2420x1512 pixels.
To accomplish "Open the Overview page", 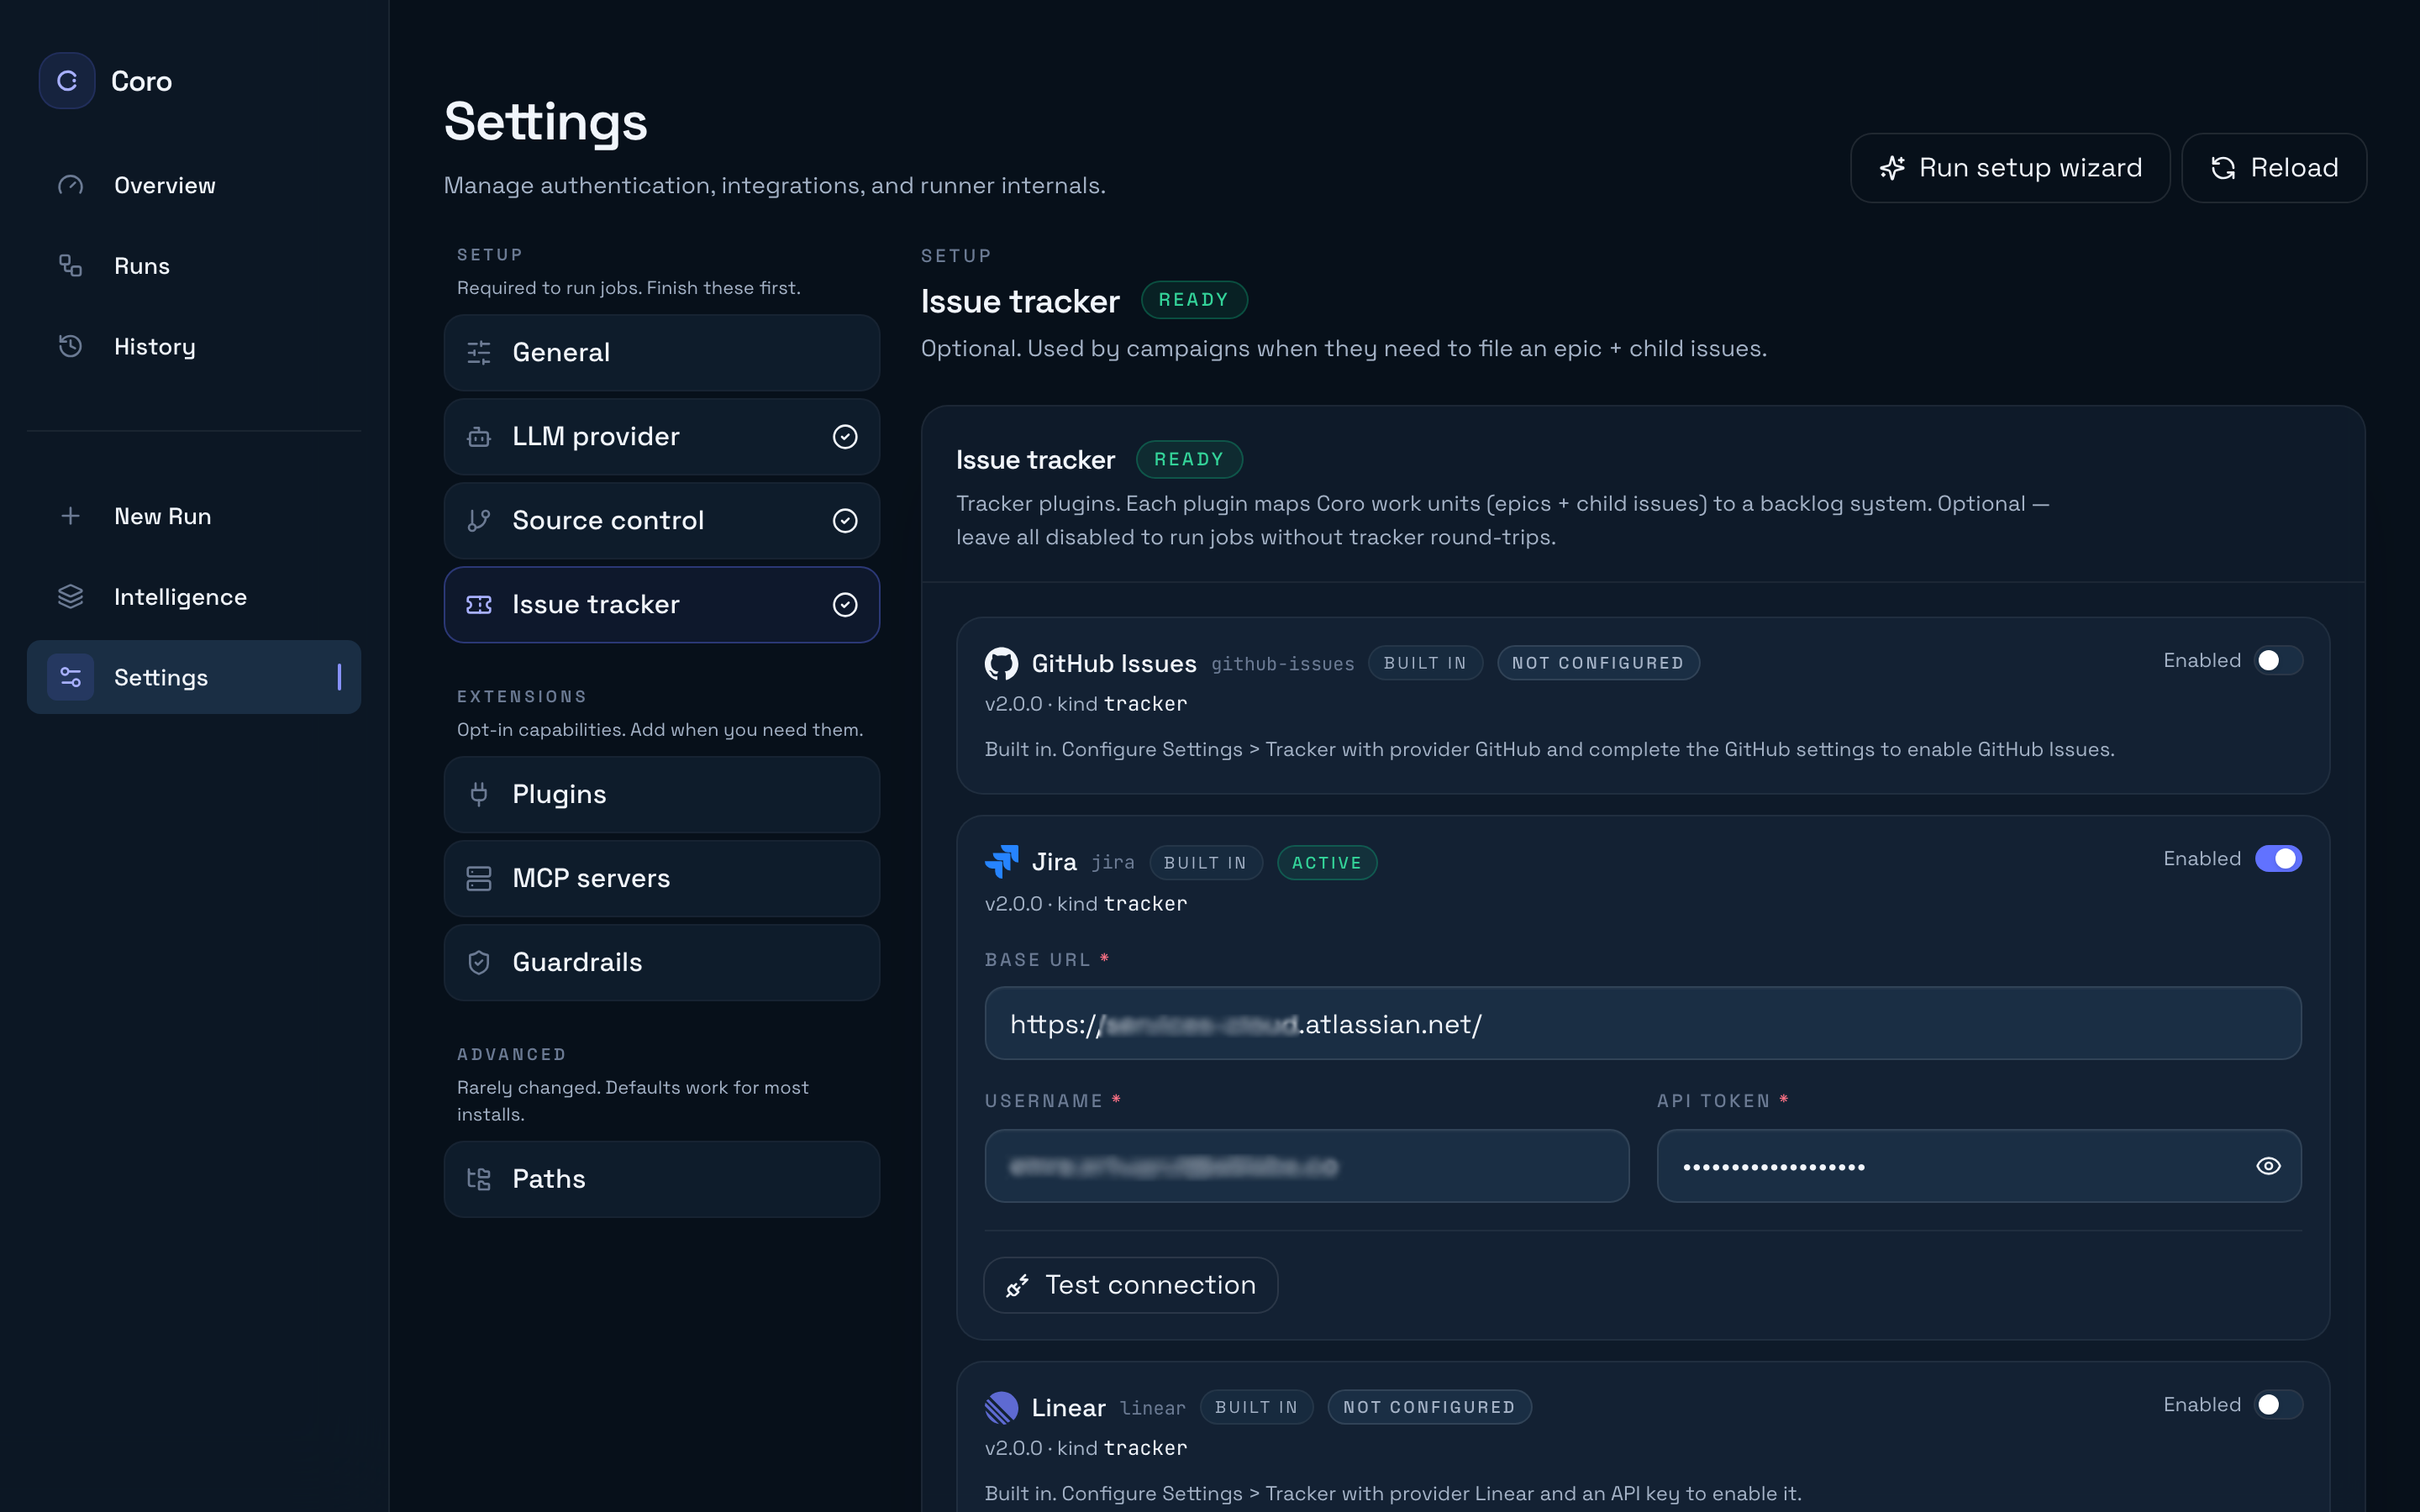I will coord(194,185).
